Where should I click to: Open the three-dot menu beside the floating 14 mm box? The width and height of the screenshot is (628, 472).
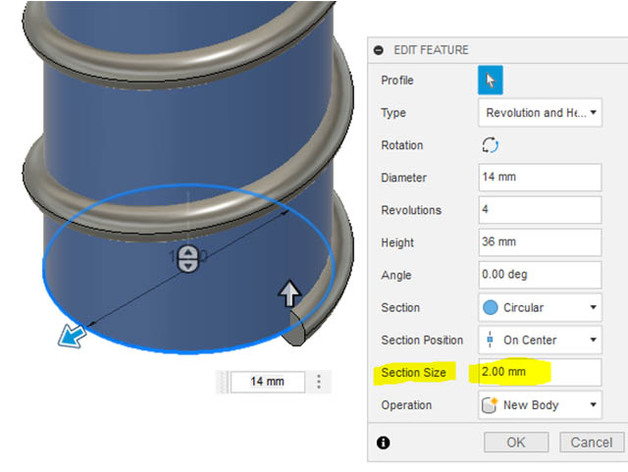(x=319, y=381)
